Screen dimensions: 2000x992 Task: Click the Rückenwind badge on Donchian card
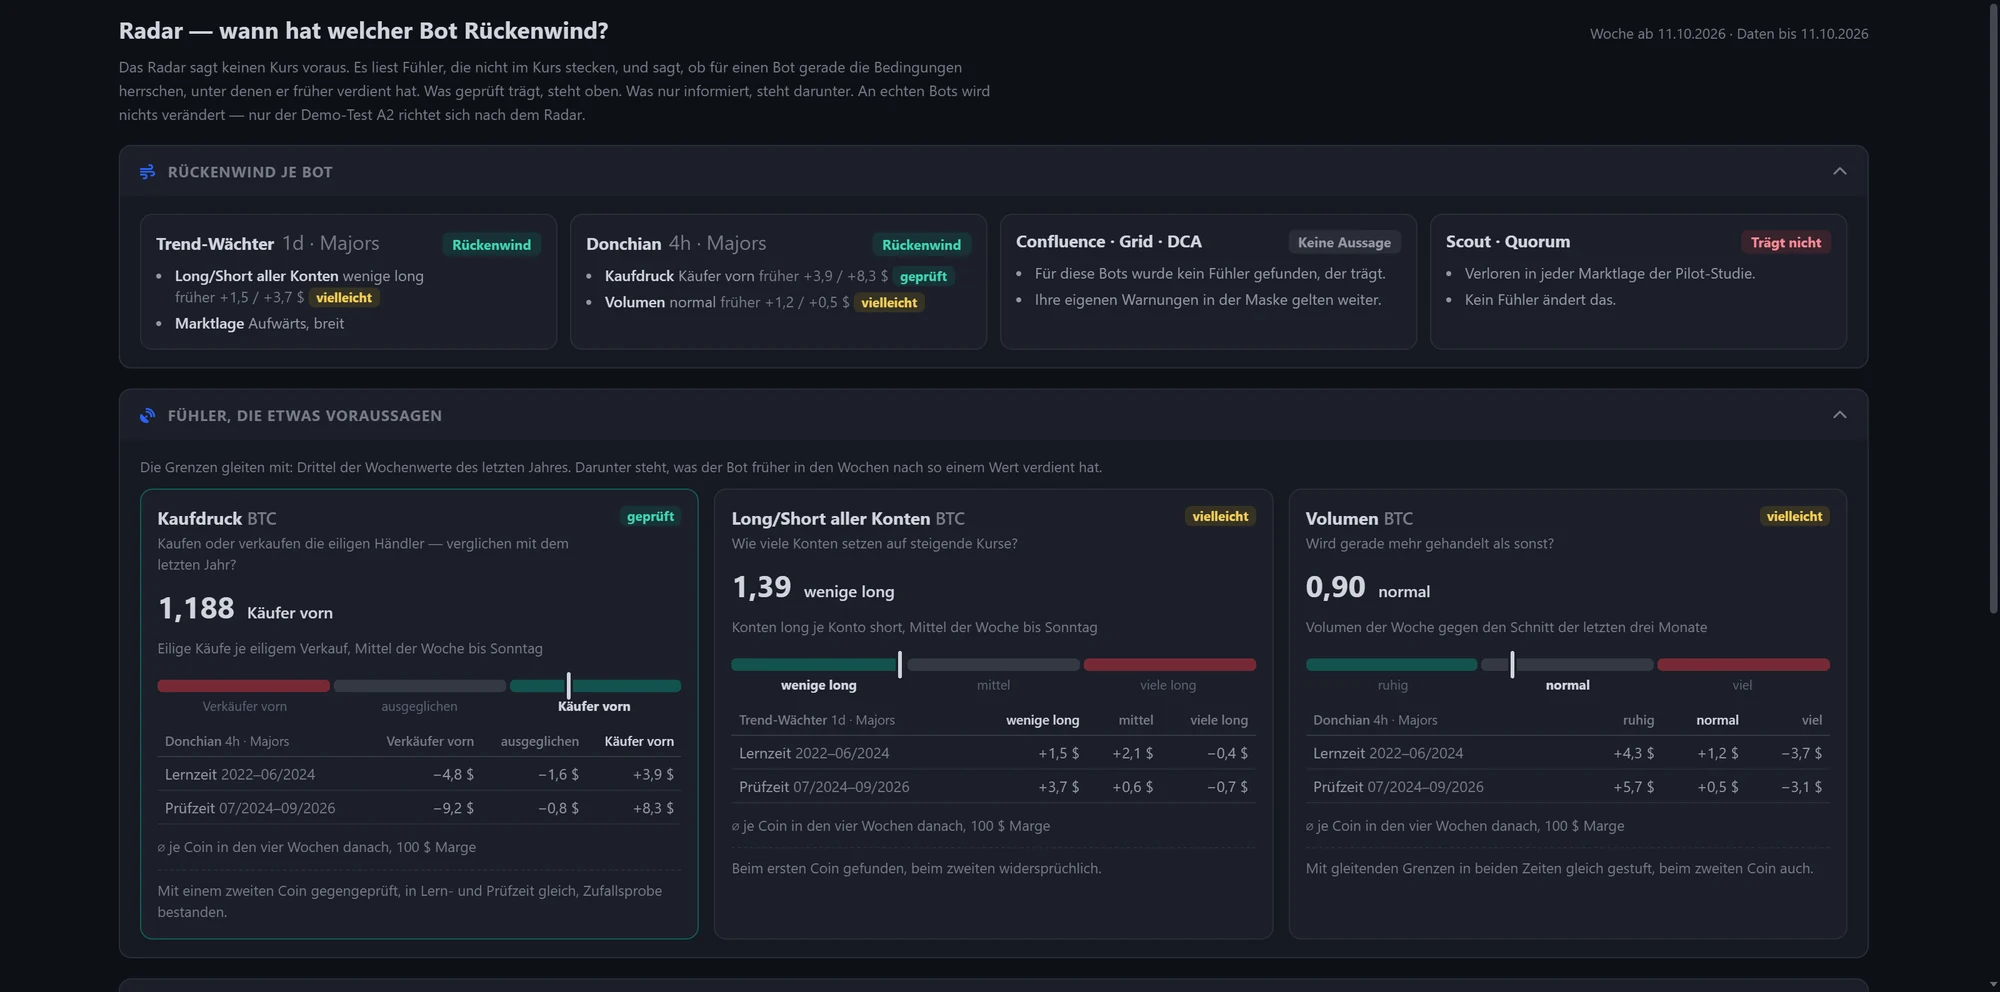921,245
